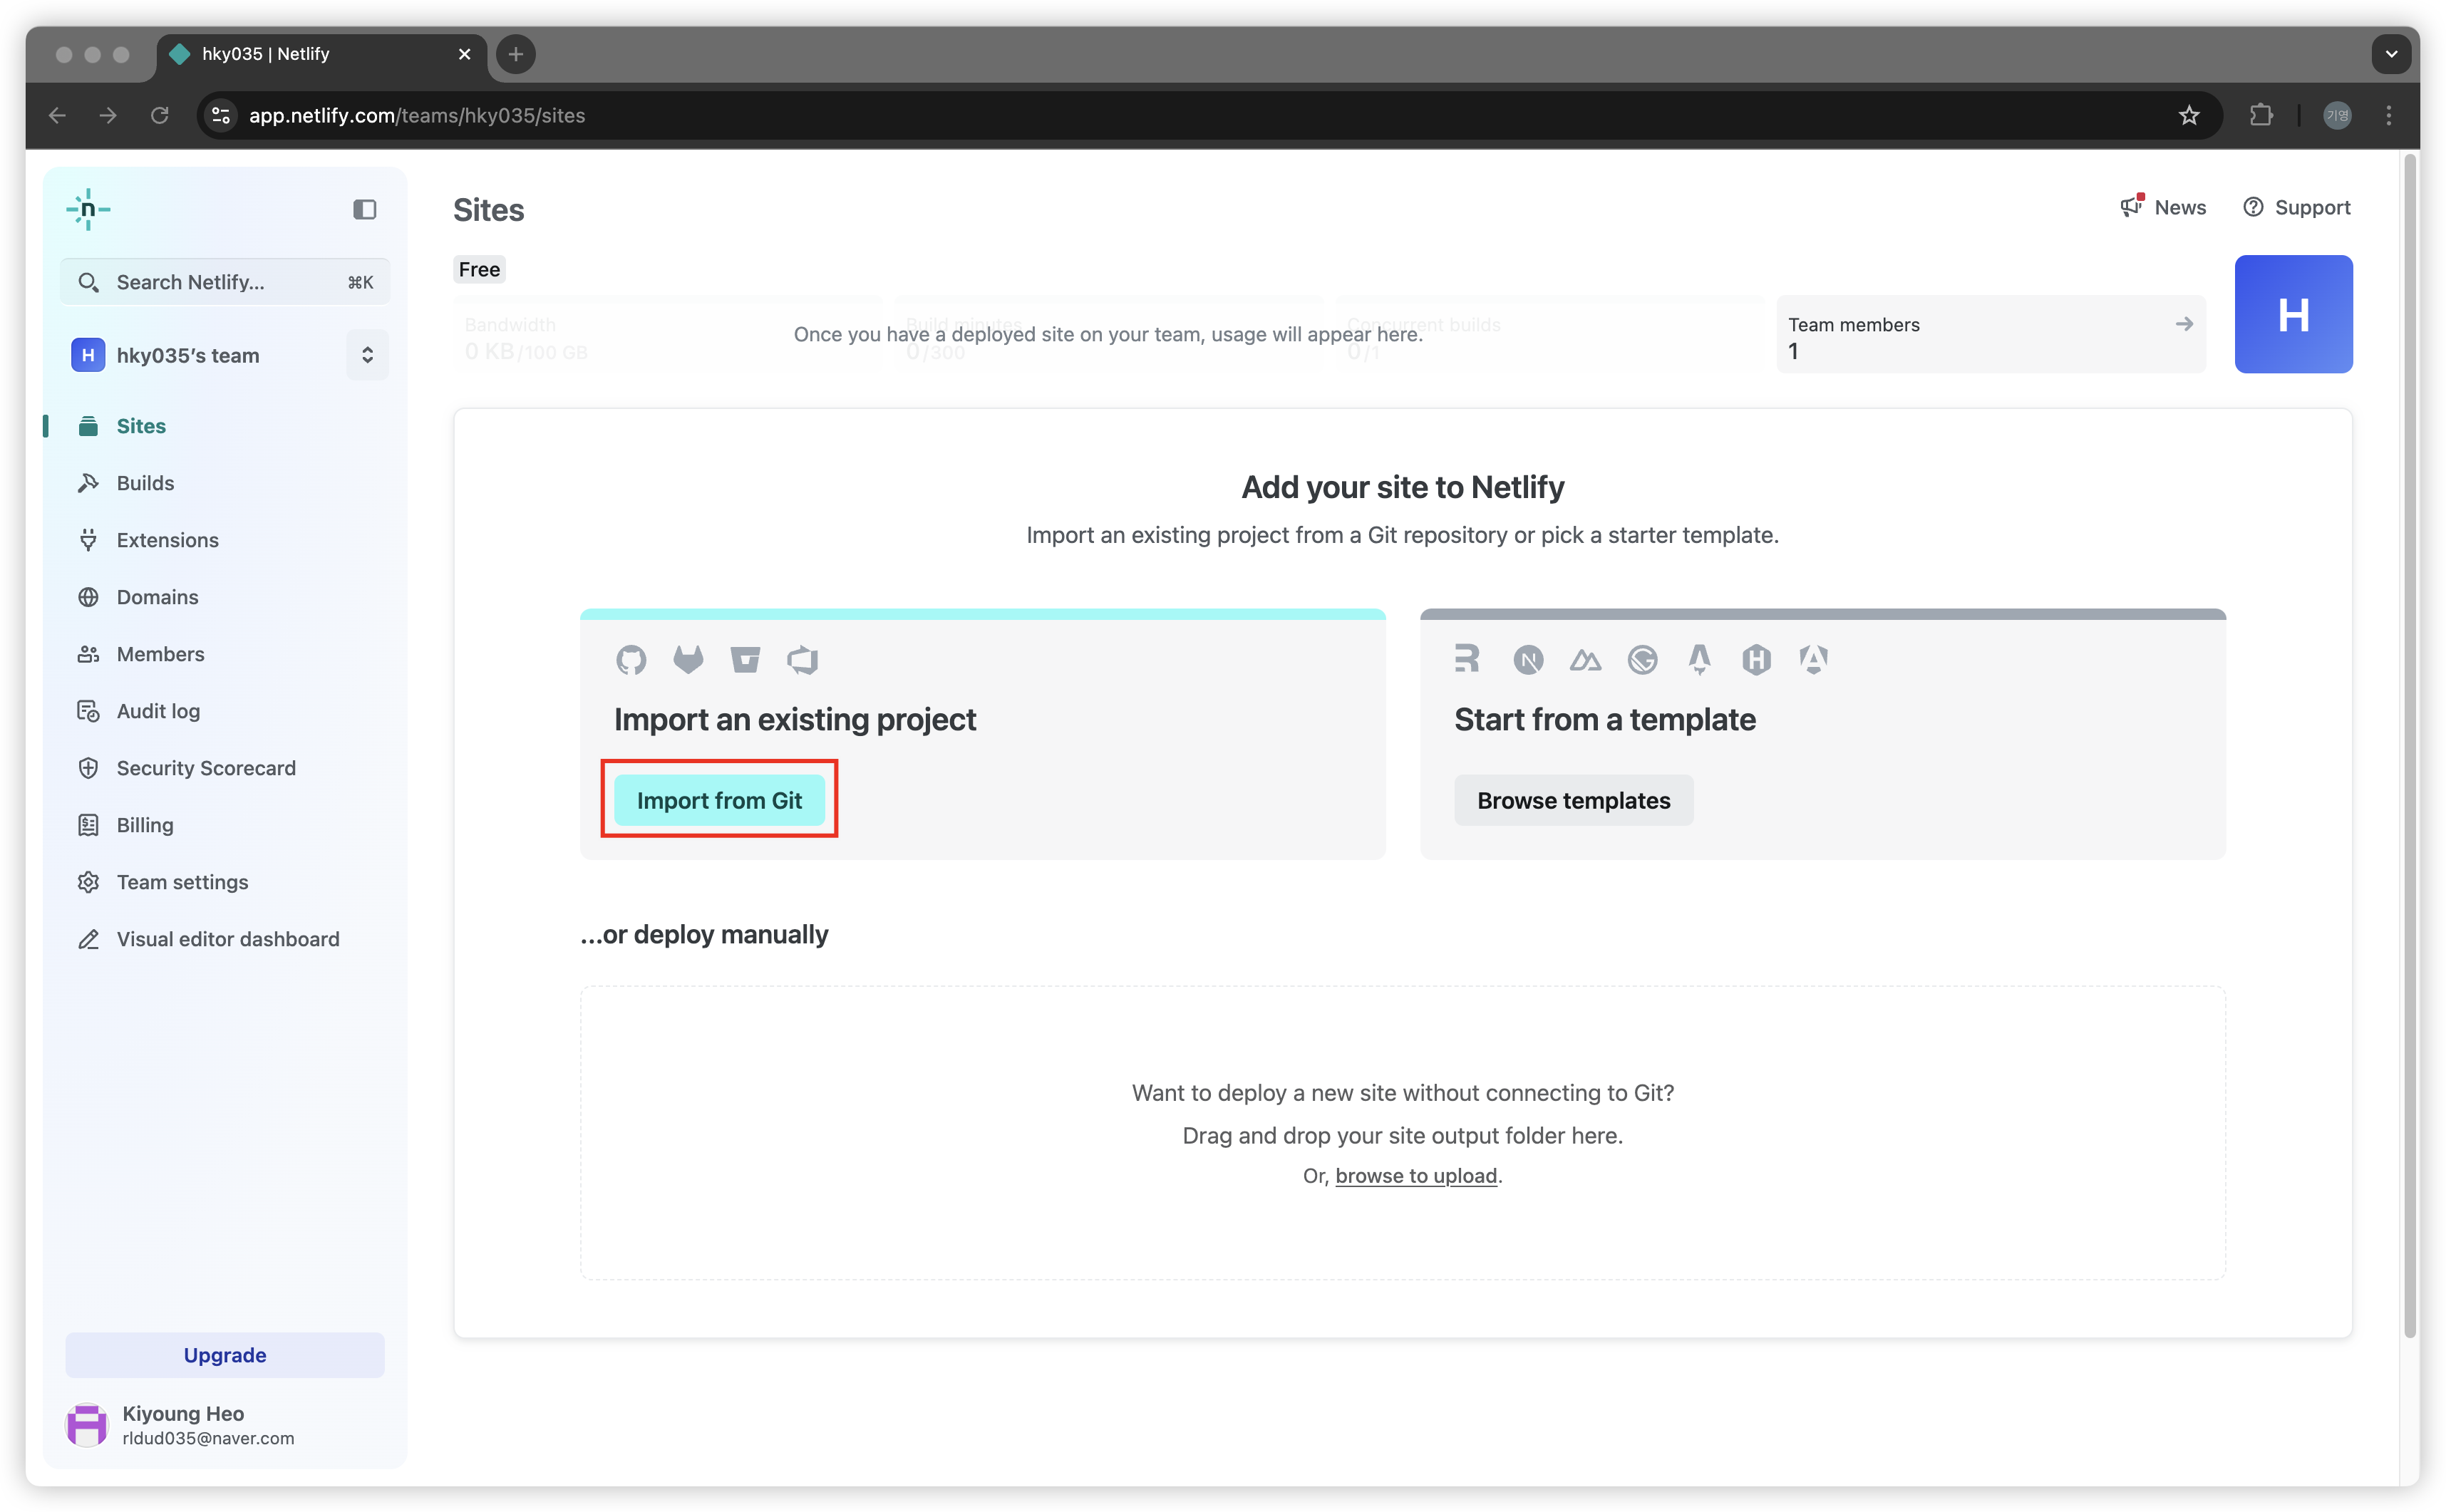Click Browse templates button

pos(1573,800)
